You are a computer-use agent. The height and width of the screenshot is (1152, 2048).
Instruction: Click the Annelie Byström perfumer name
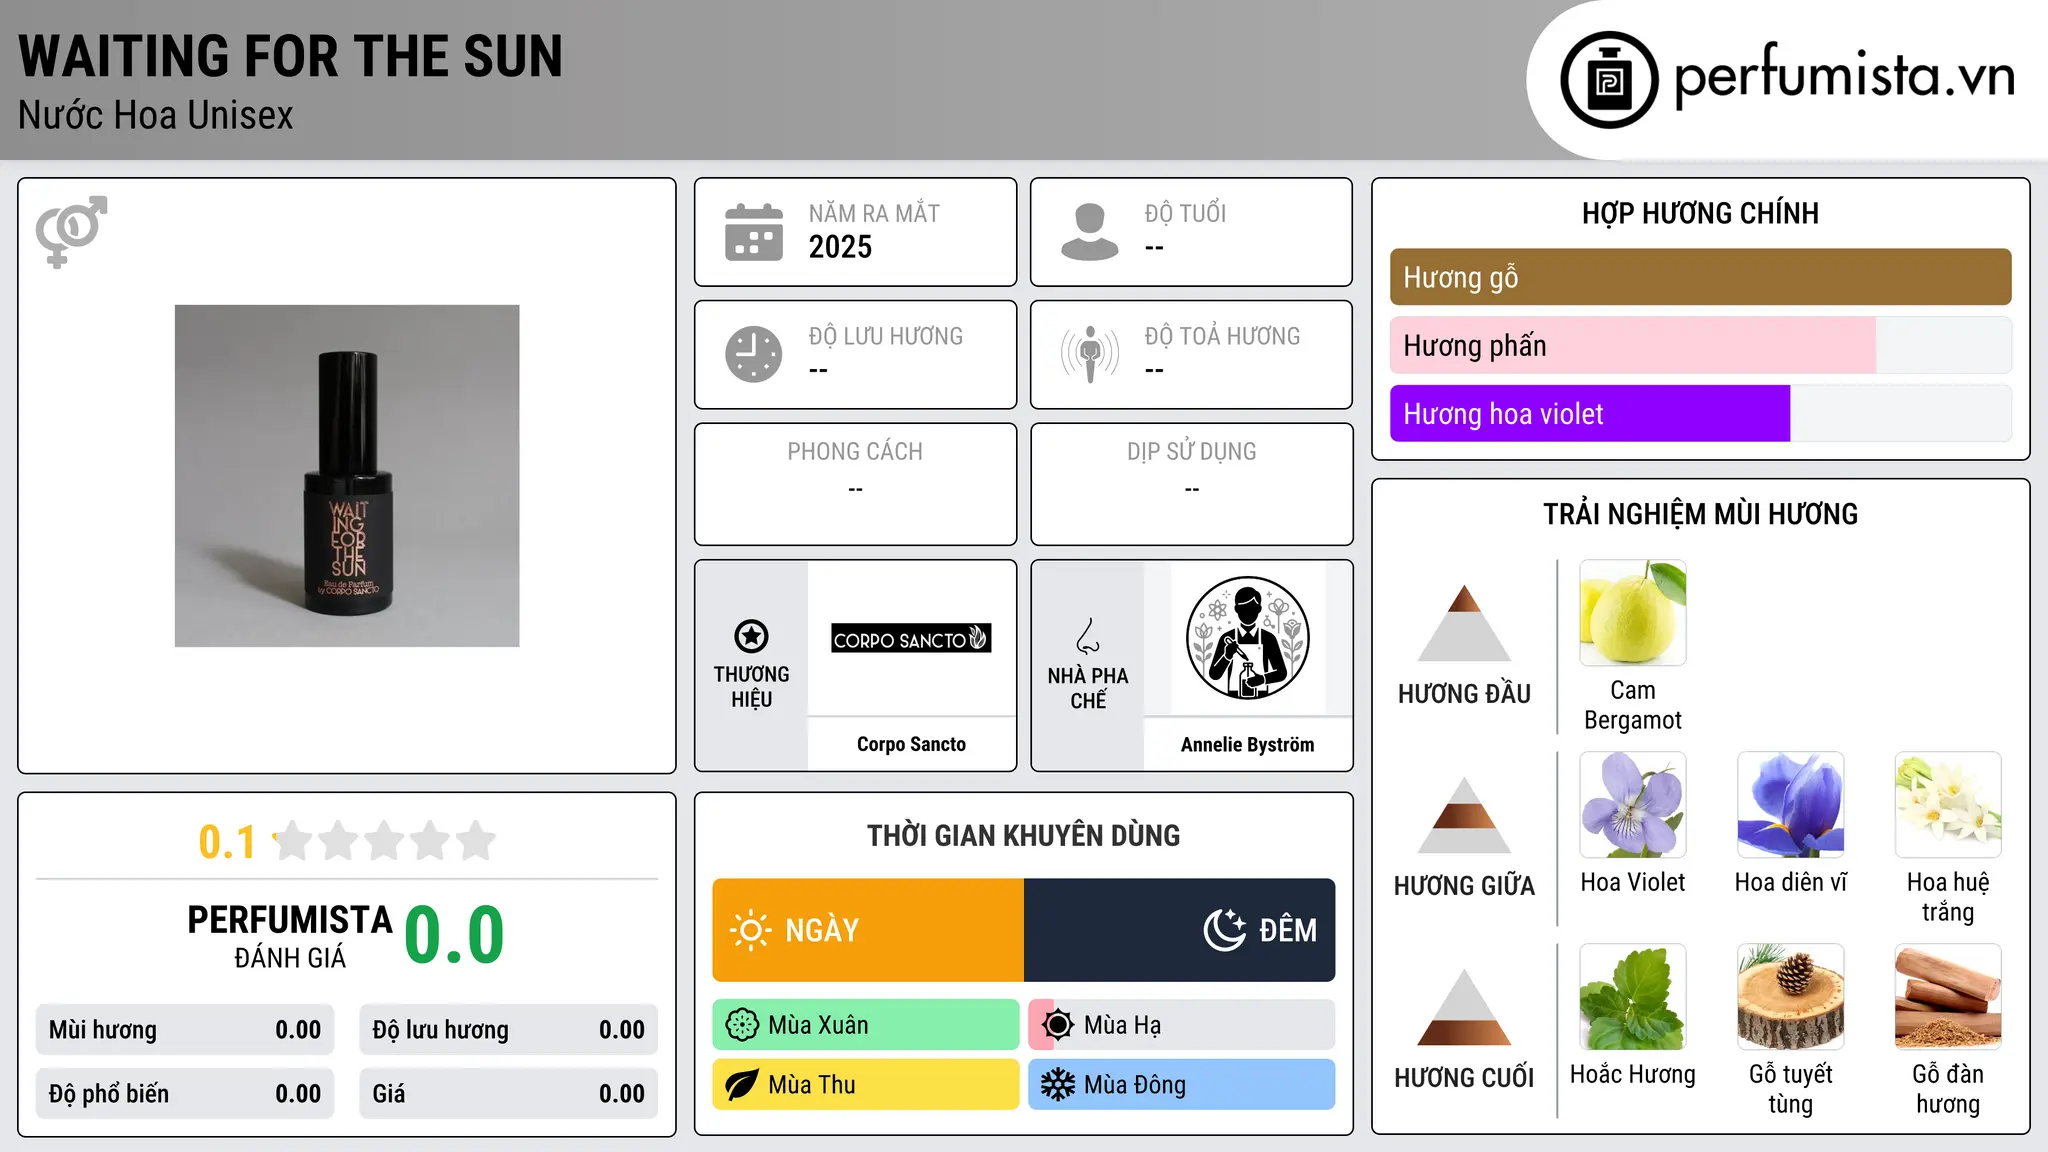click(1247, 744)
